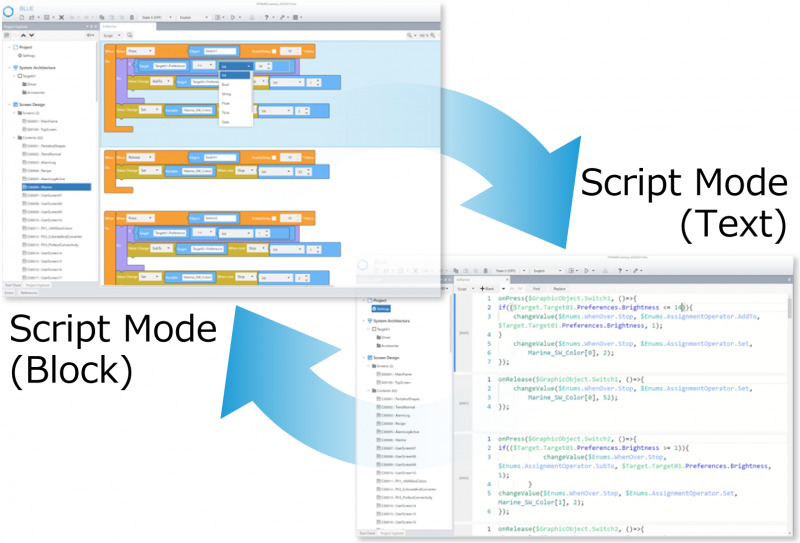Click the up arrow in Project Explorer
This screenshot has width=800, height=543.
[23, 35]
